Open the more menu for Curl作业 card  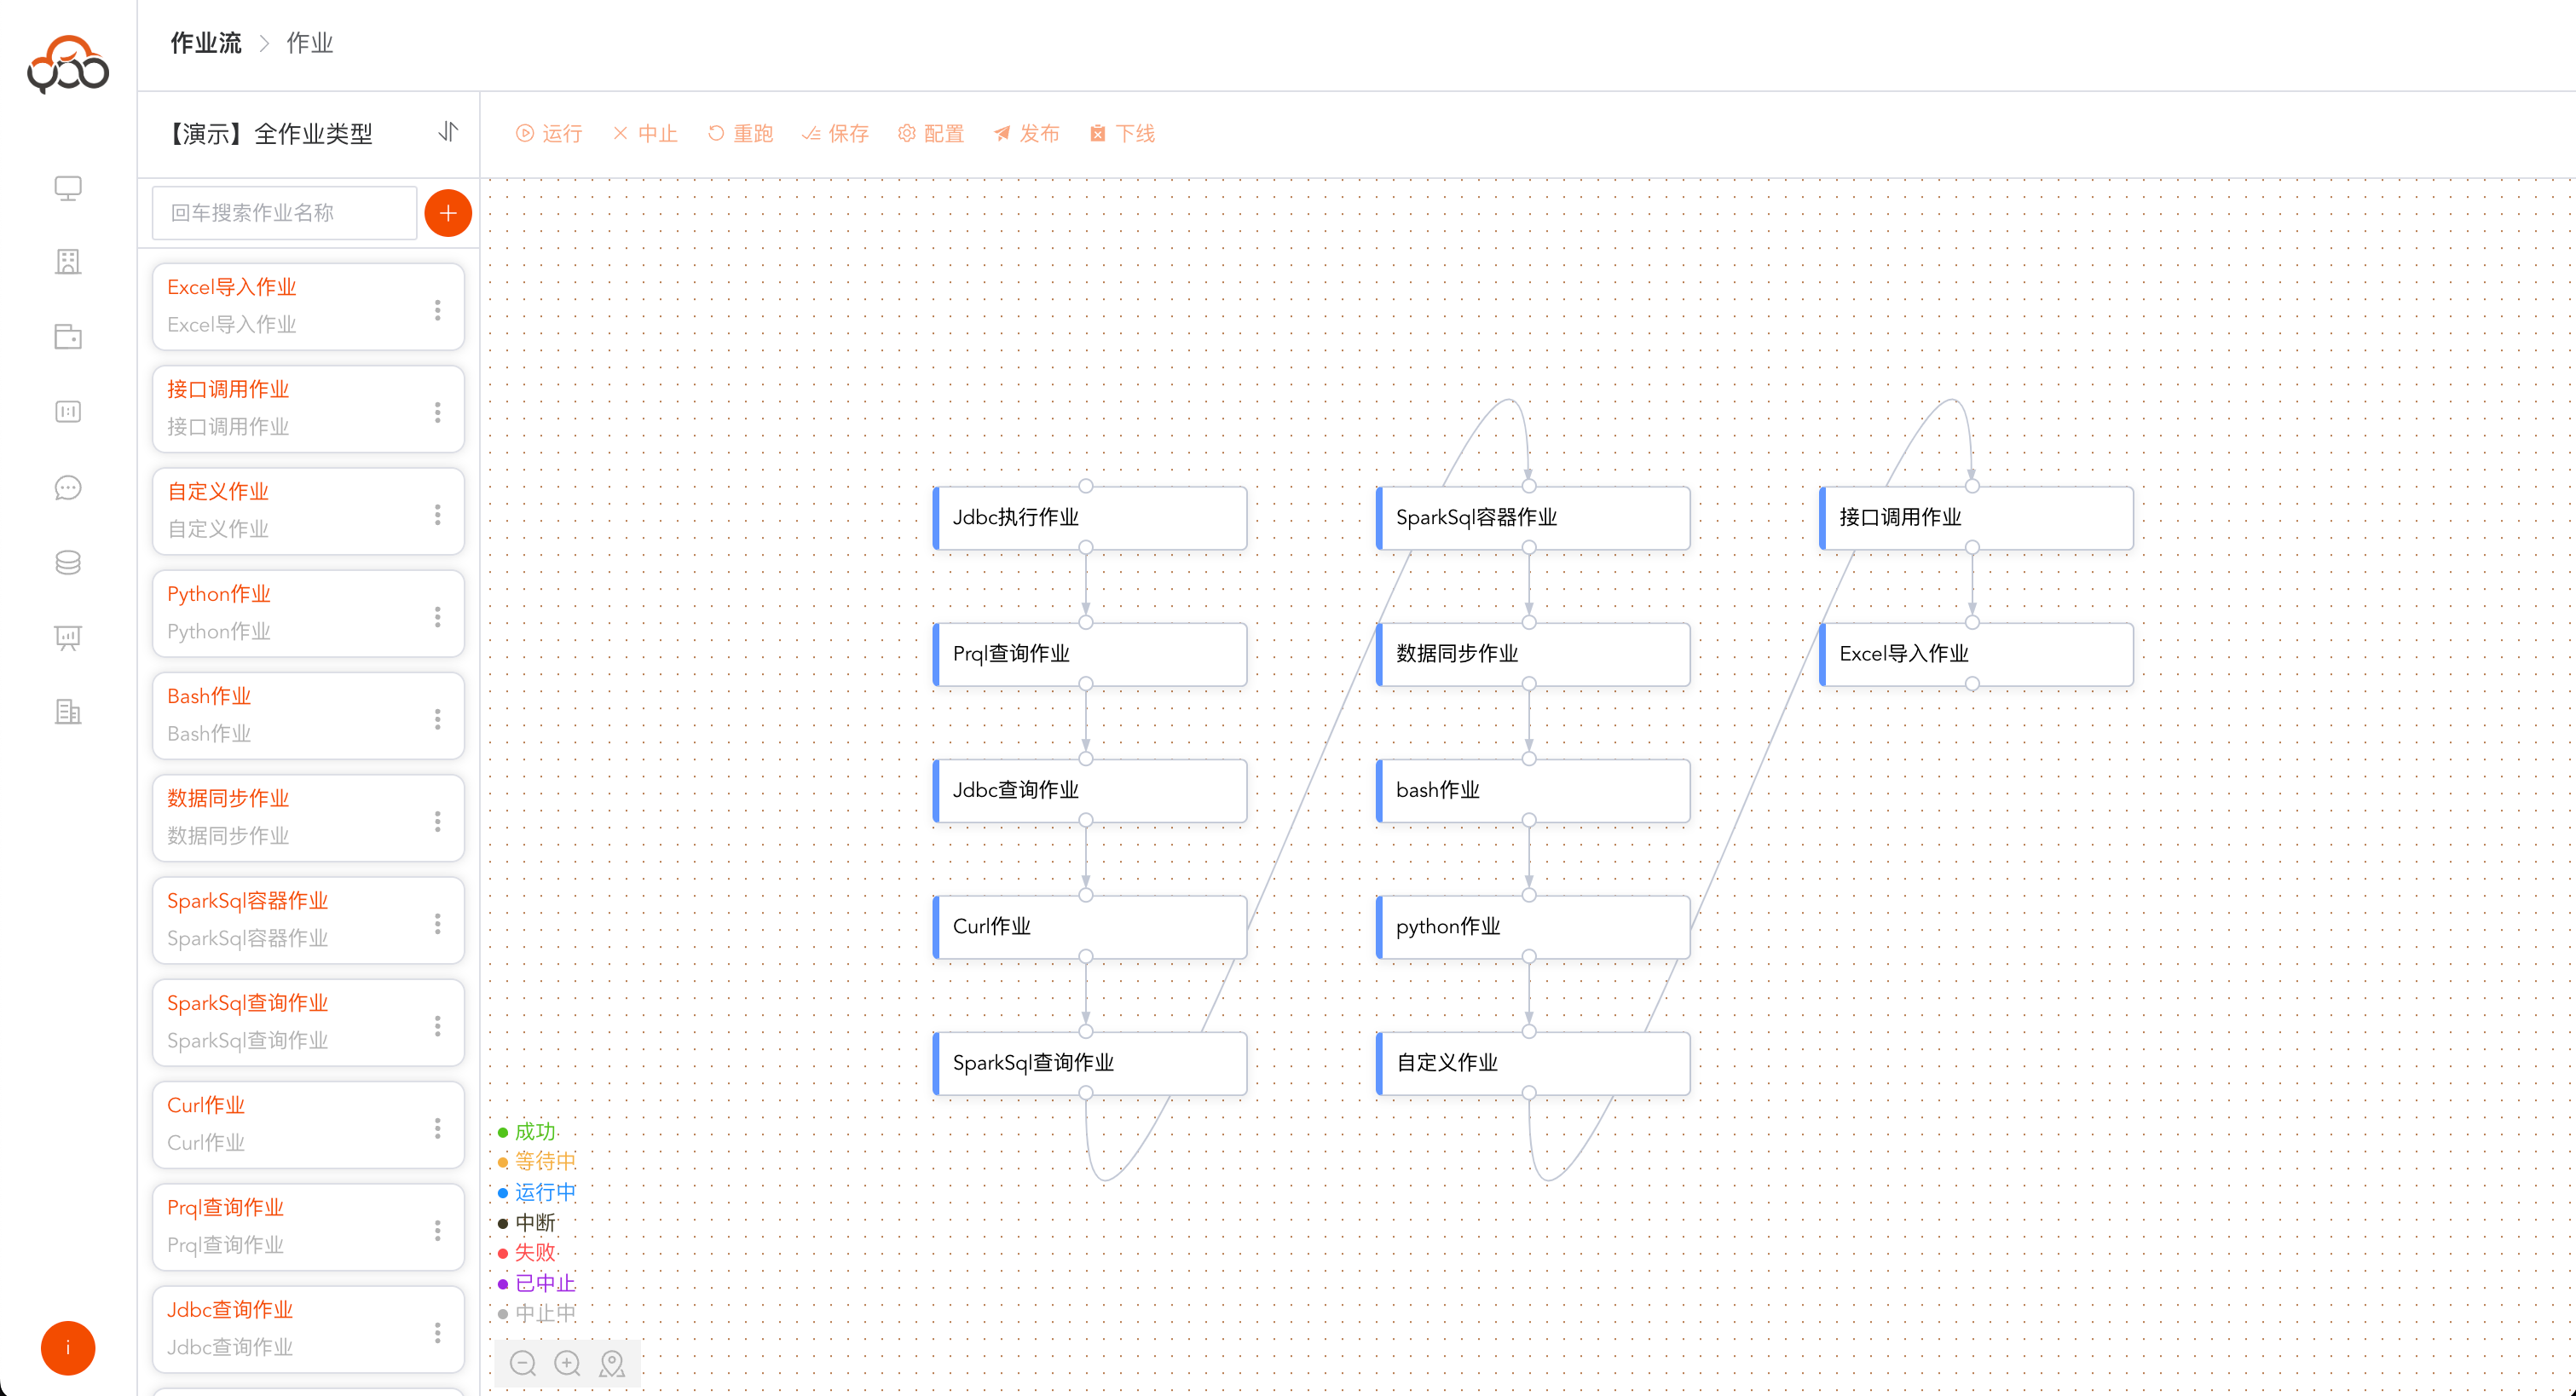437,1128
